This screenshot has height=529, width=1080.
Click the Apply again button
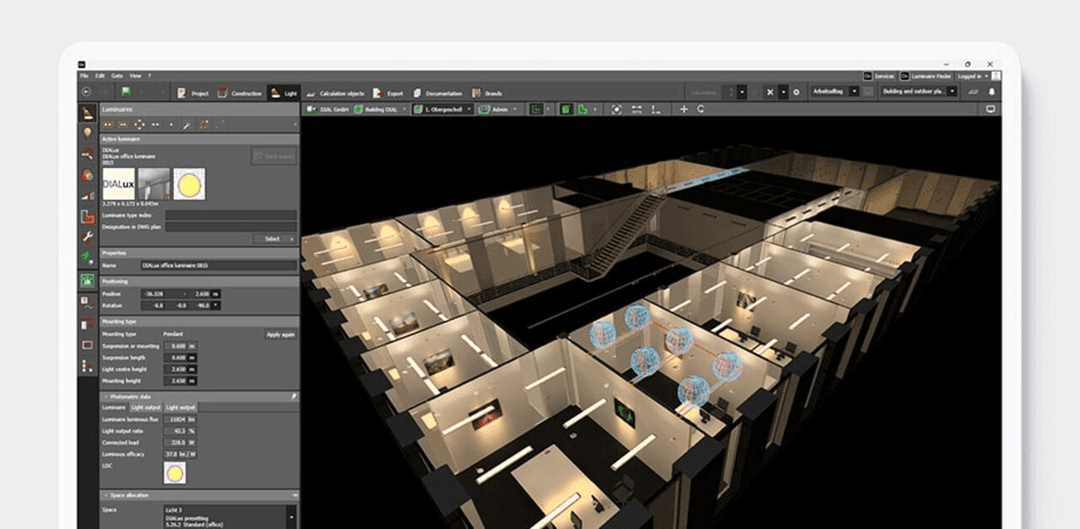pyautogui.click(x=280, y=334)
